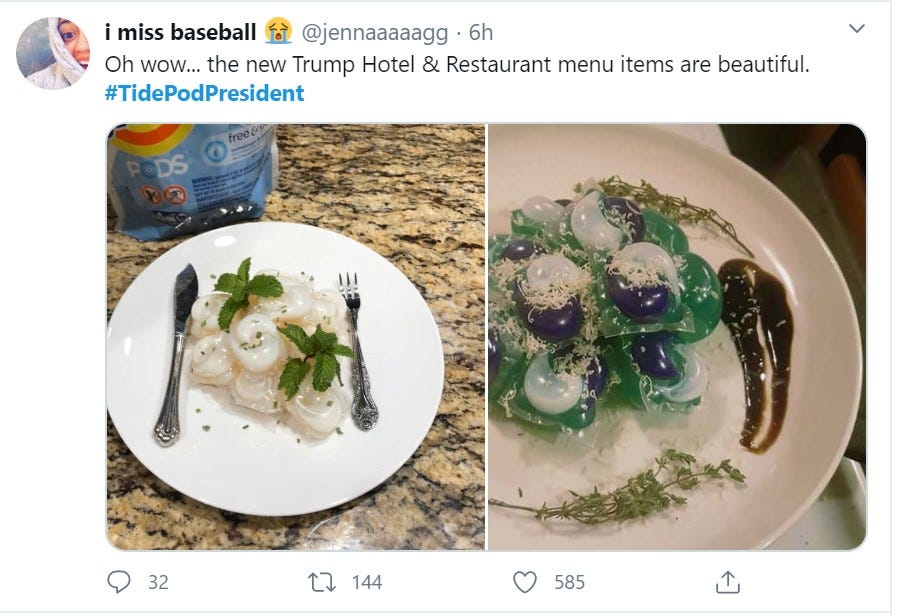Click the display name "i miss baseball"
The image size is (907, 616).
(x=180, y=32)
